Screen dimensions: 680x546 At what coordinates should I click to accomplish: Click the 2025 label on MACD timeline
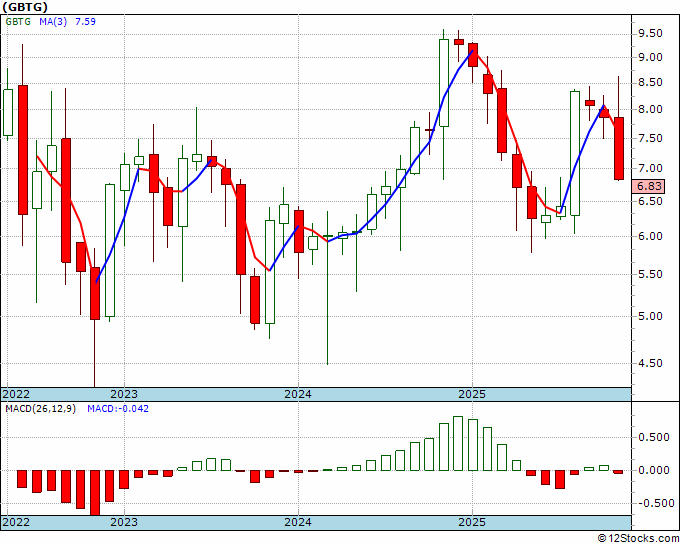point(472,522)
